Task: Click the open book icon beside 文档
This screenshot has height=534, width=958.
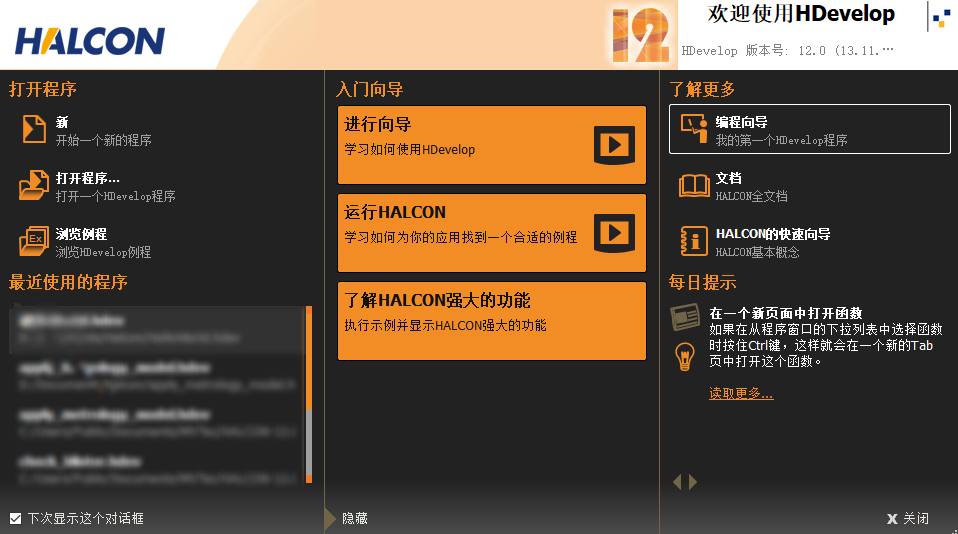Action: click(694, 186)
